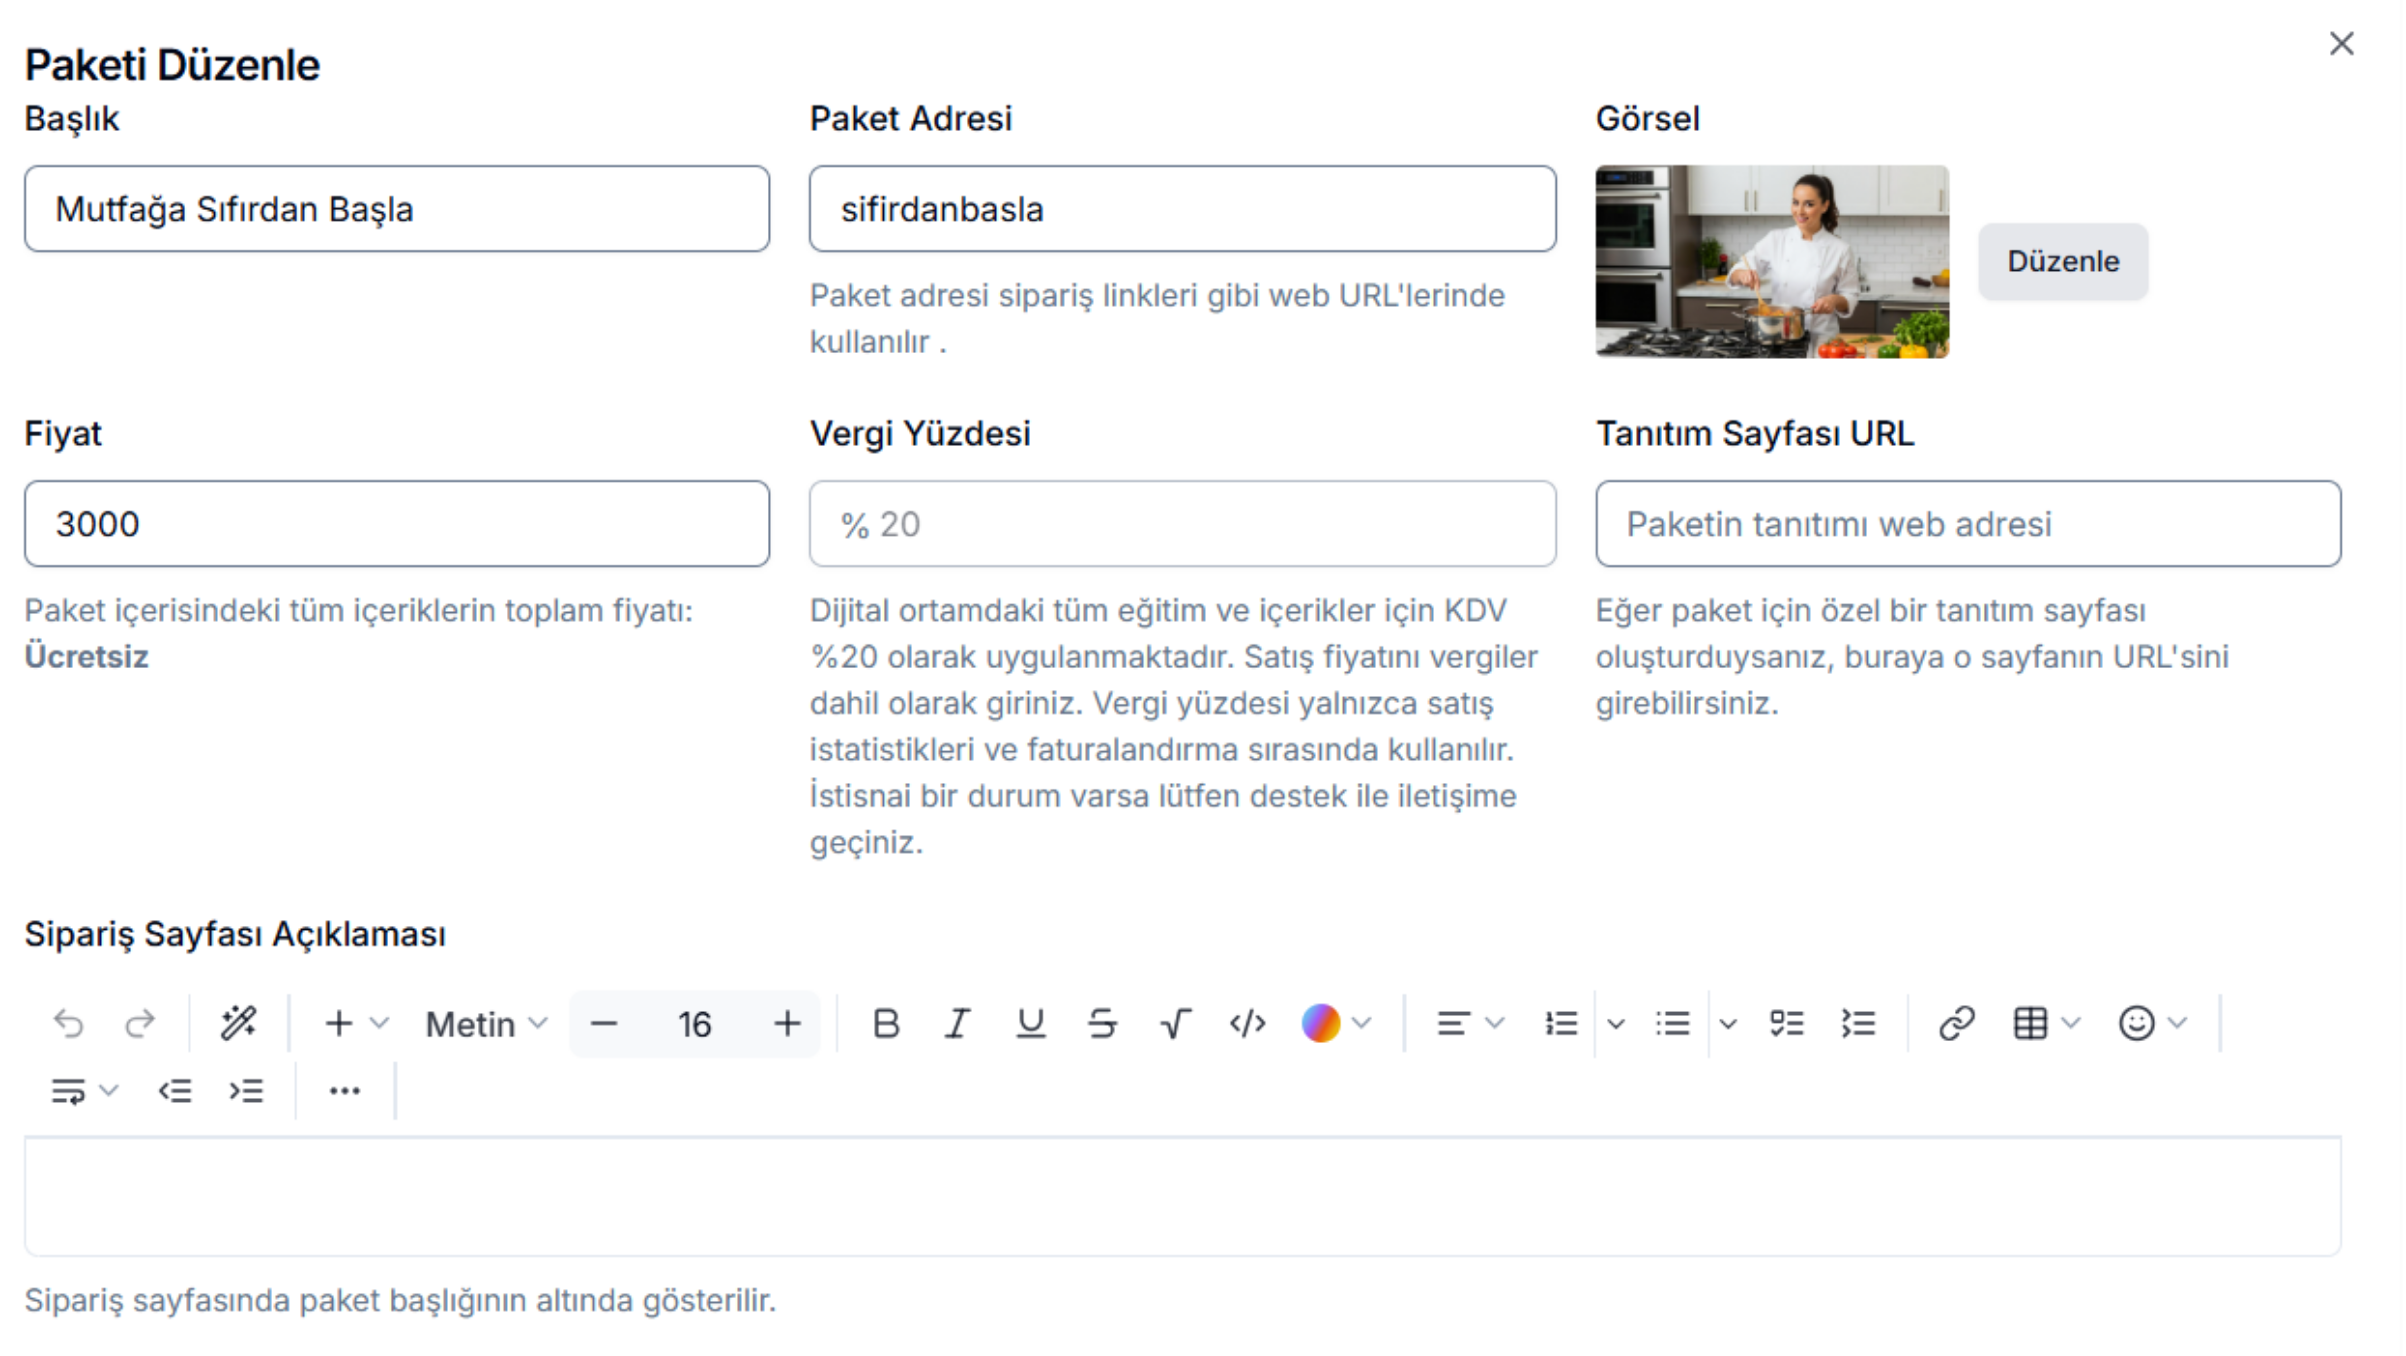
Task: Insert a hyperlink using the link icon
Action: (x=1956, y=1023)
